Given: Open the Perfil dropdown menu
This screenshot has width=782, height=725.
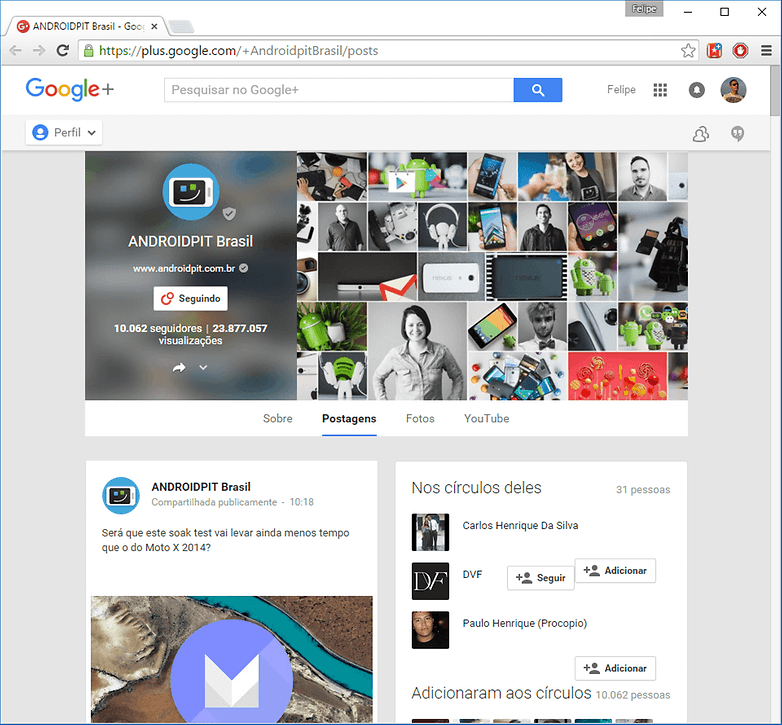Looking at the screenshot, I should [64, 133].
